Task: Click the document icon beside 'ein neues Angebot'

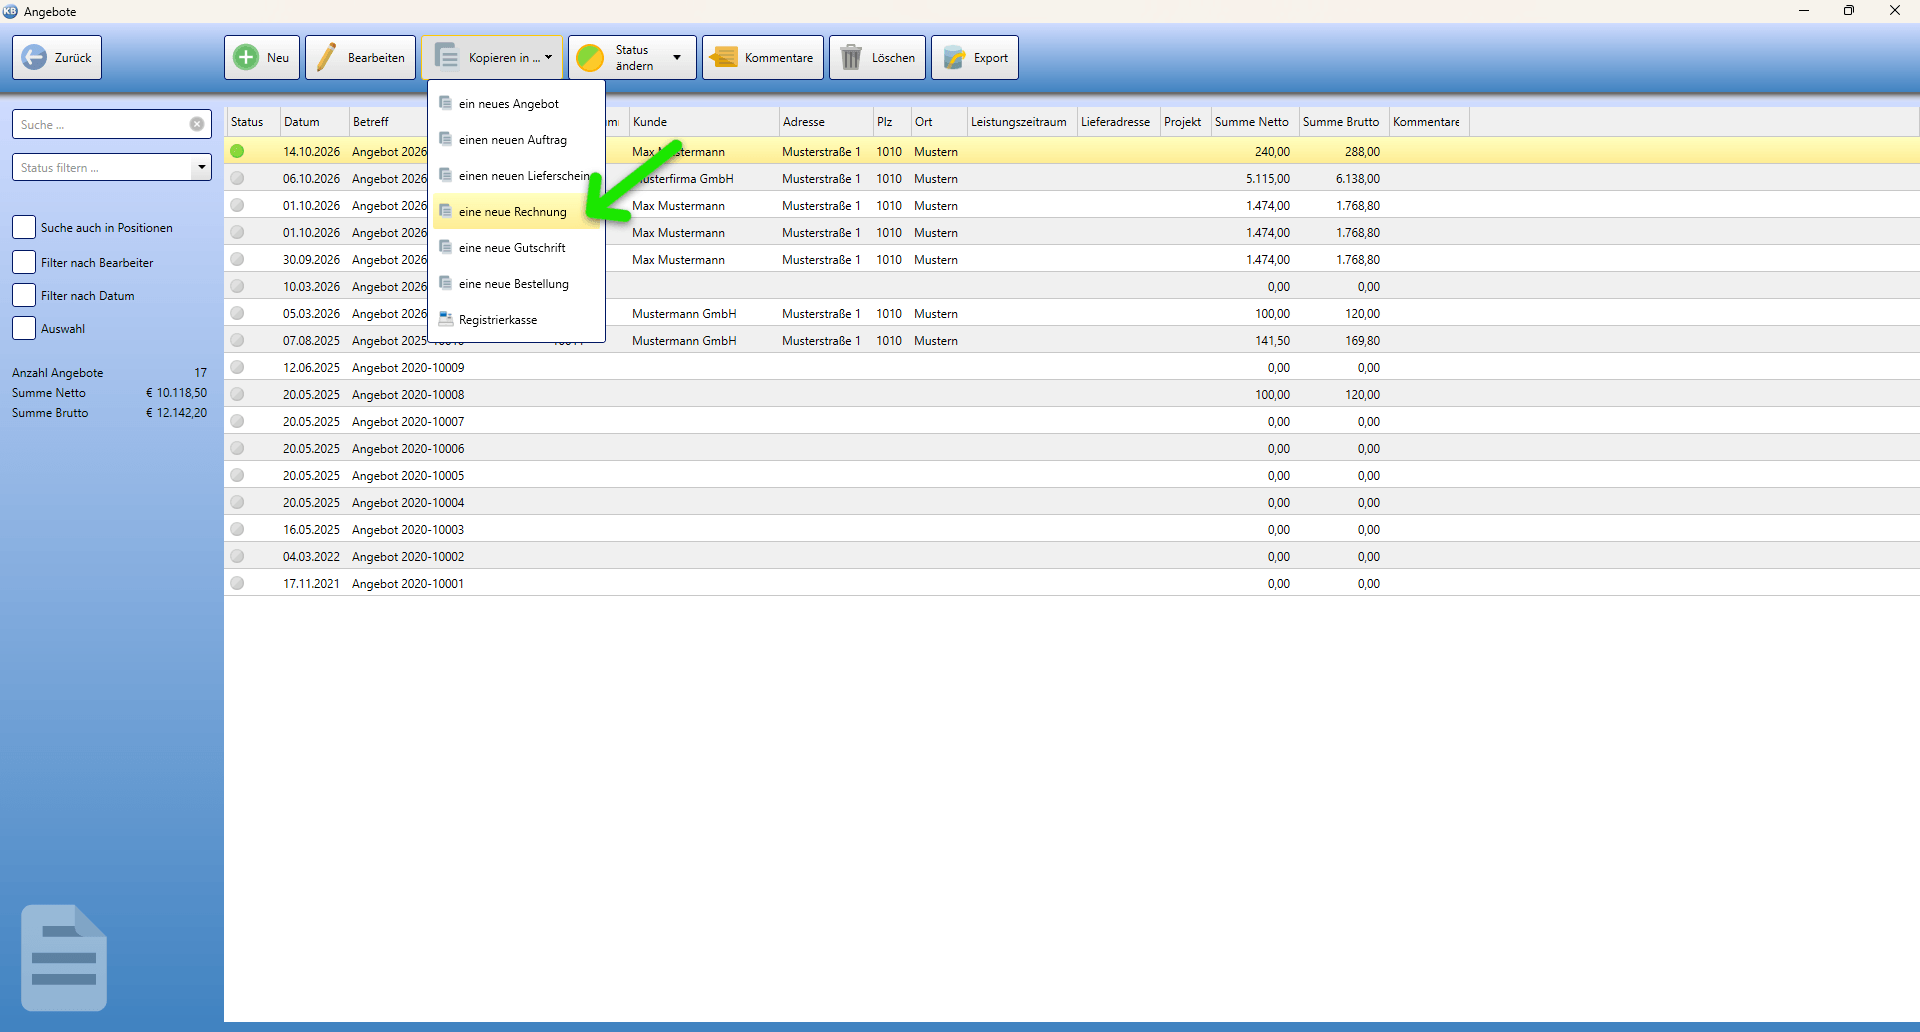Action: pos(446,103)
